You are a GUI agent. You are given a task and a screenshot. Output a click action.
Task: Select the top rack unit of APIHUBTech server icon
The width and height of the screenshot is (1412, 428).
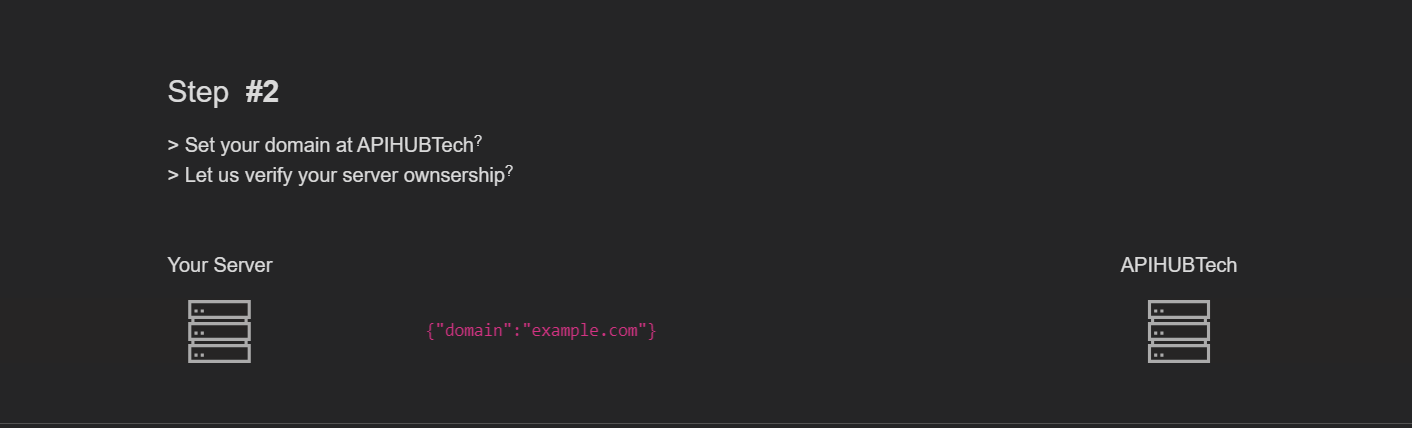pyautogui.click(x=1179, y=310)
